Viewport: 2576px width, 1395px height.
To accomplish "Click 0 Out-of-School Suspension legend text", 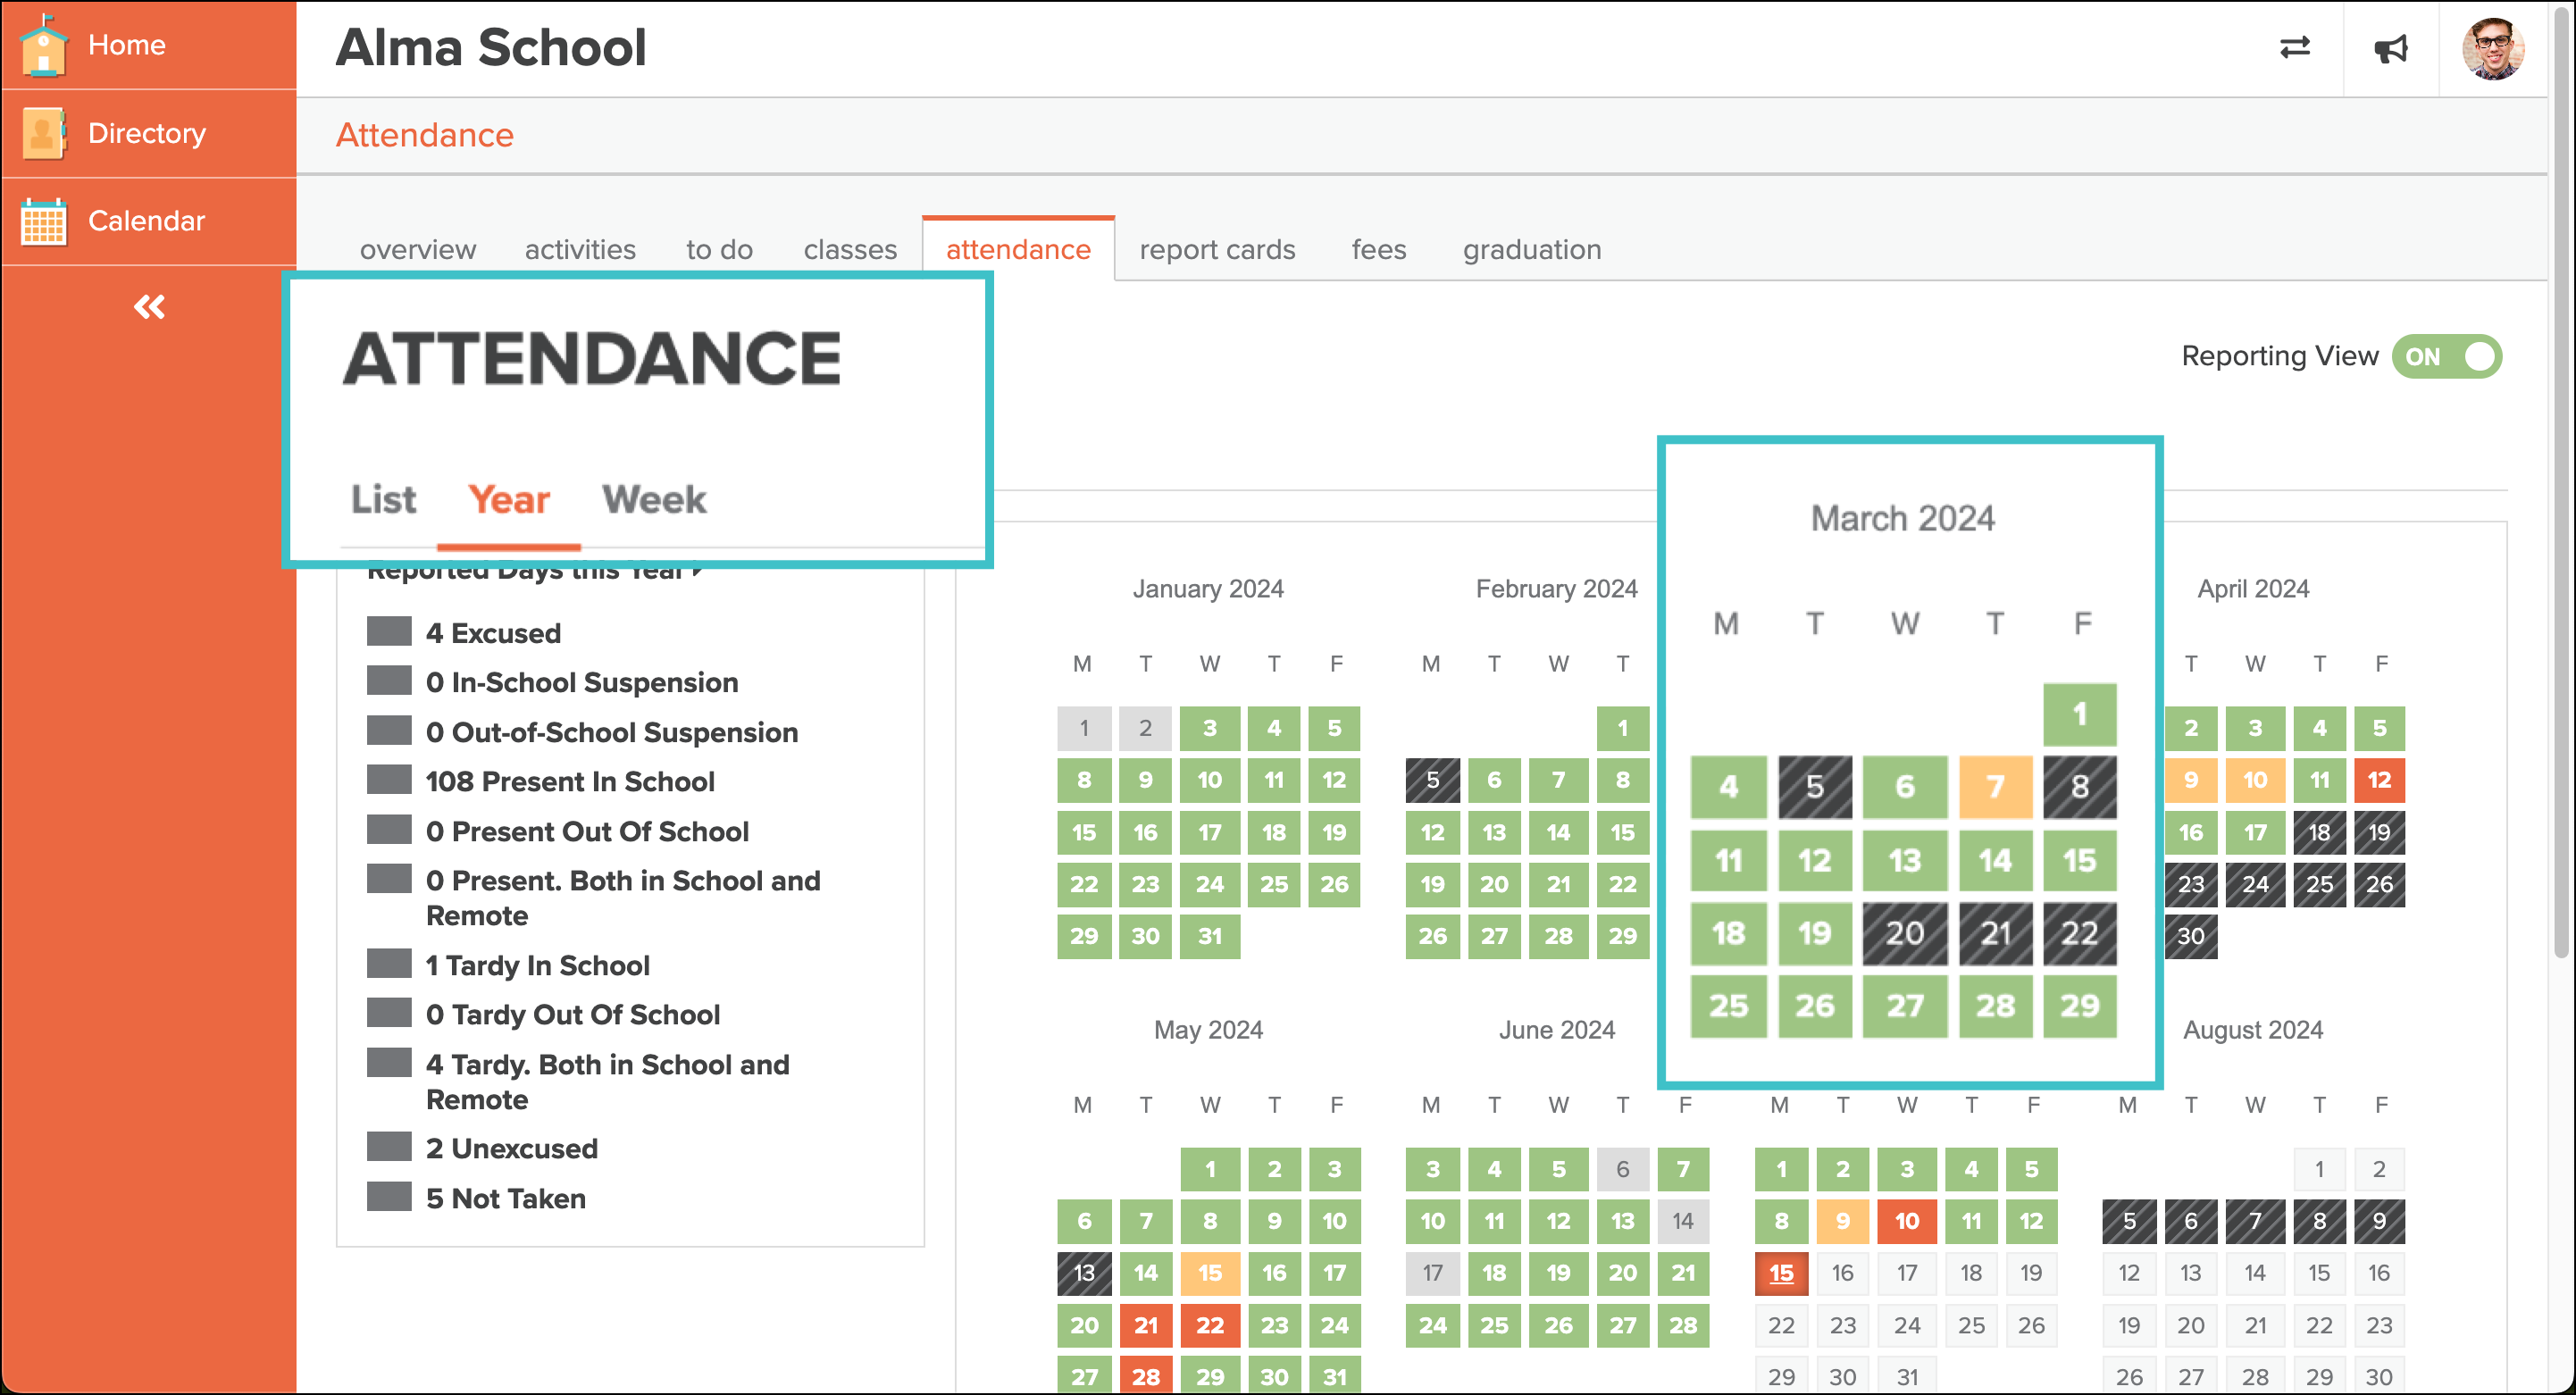I will point(612,732).
